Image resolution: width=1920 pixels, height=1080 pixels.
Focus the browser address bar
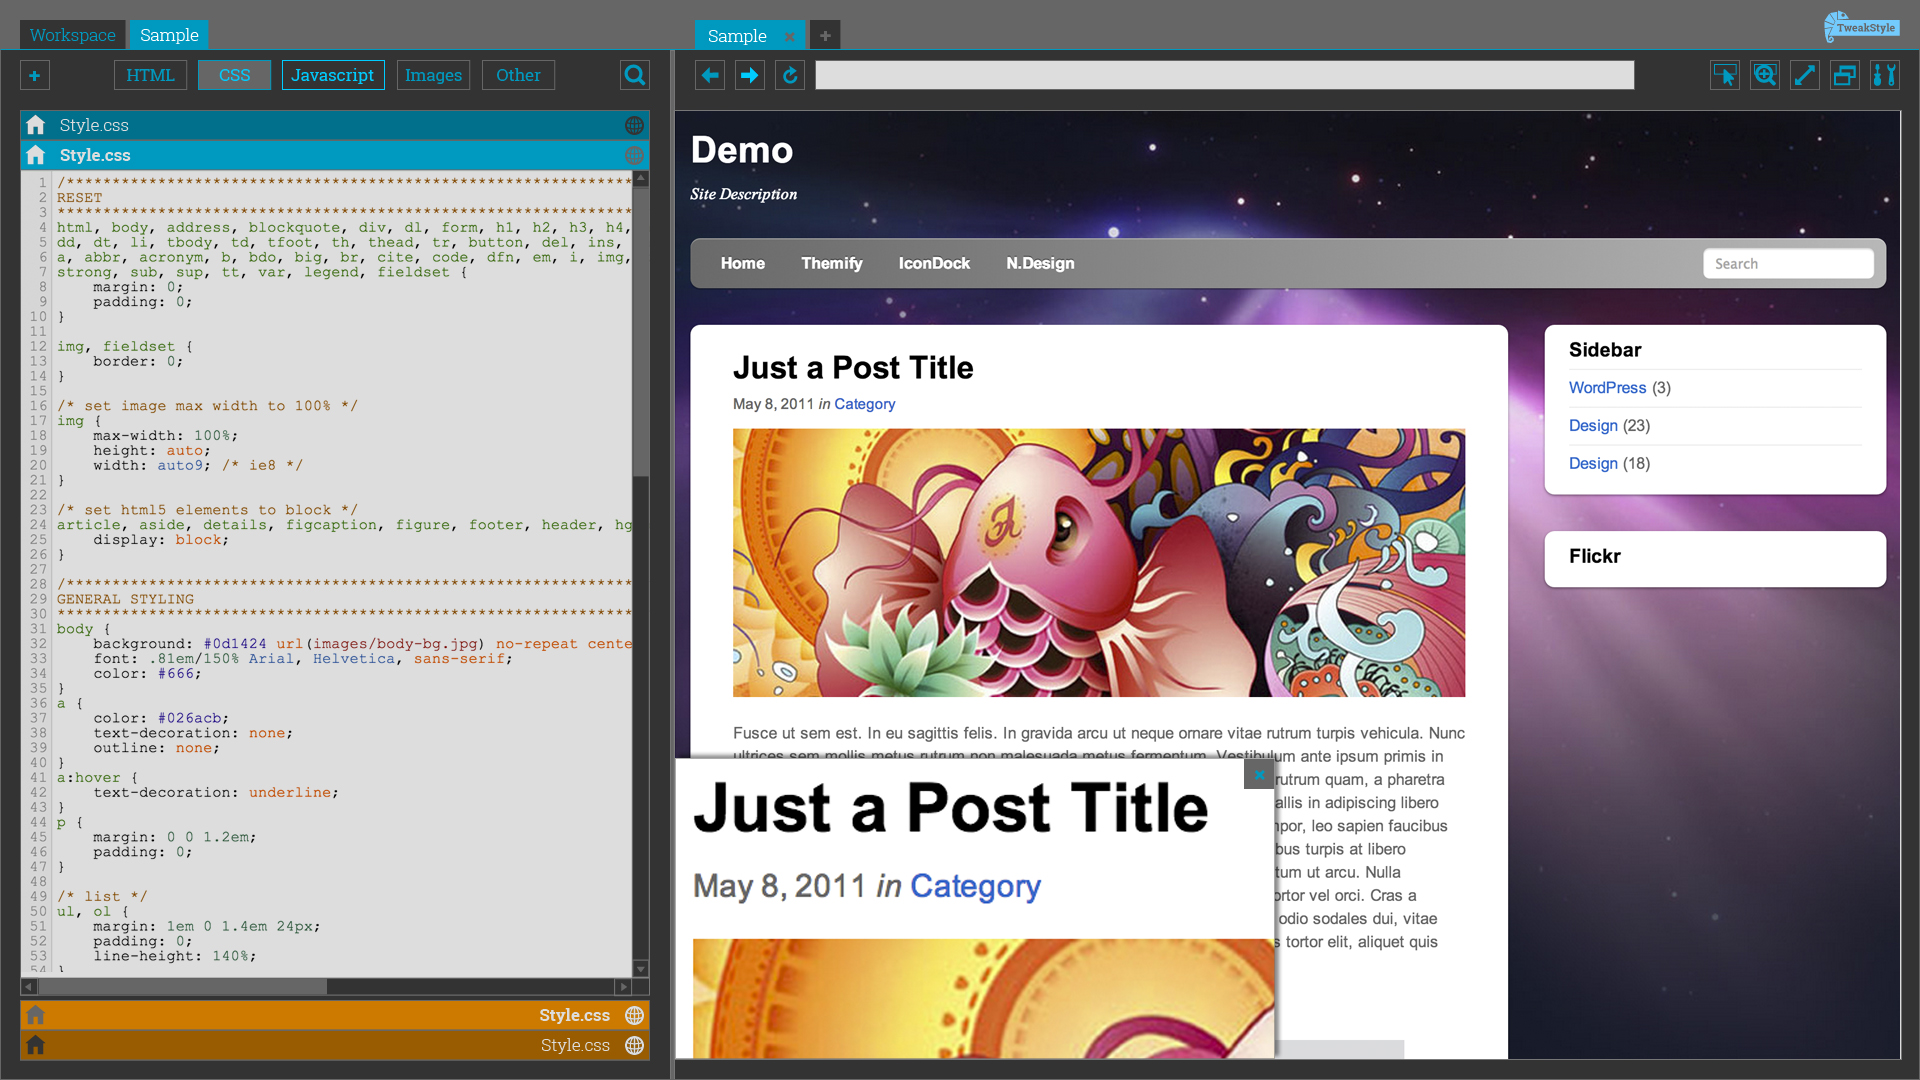coord(1224,75)
